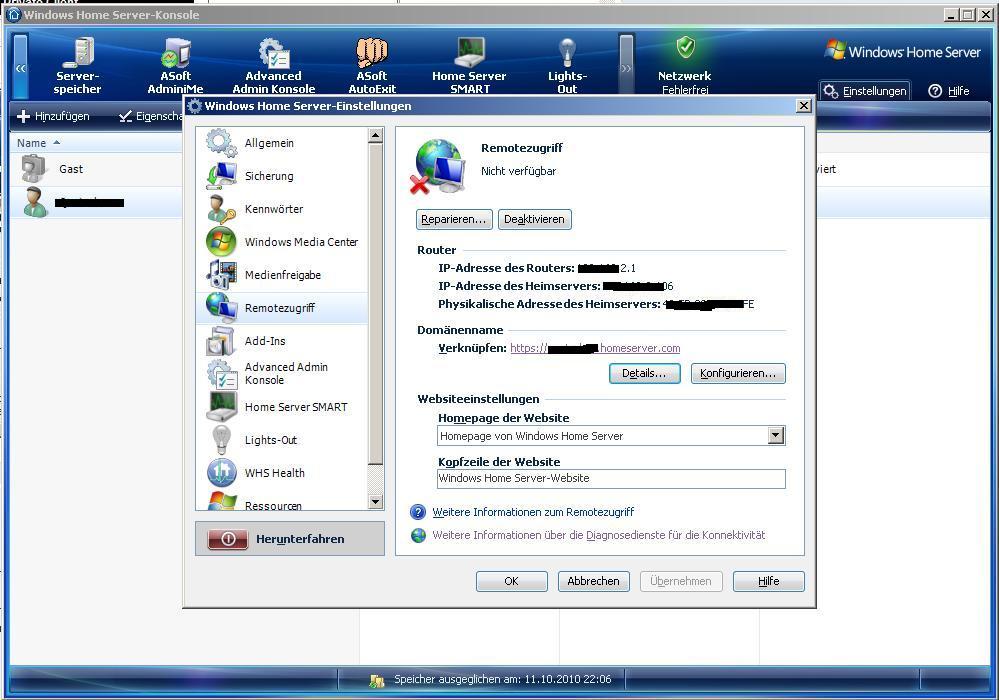Click the Netzwerk Fehlerfrei status shield
The height and width of the screenshot is (700, 999).
(x=685, y=66)
